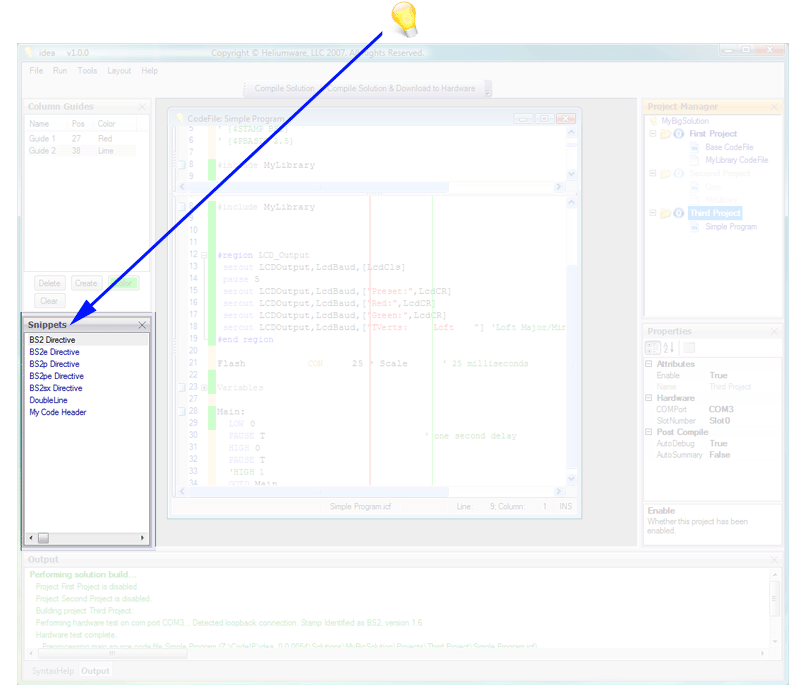Toggle the Enable property to False

pos(720,375)
